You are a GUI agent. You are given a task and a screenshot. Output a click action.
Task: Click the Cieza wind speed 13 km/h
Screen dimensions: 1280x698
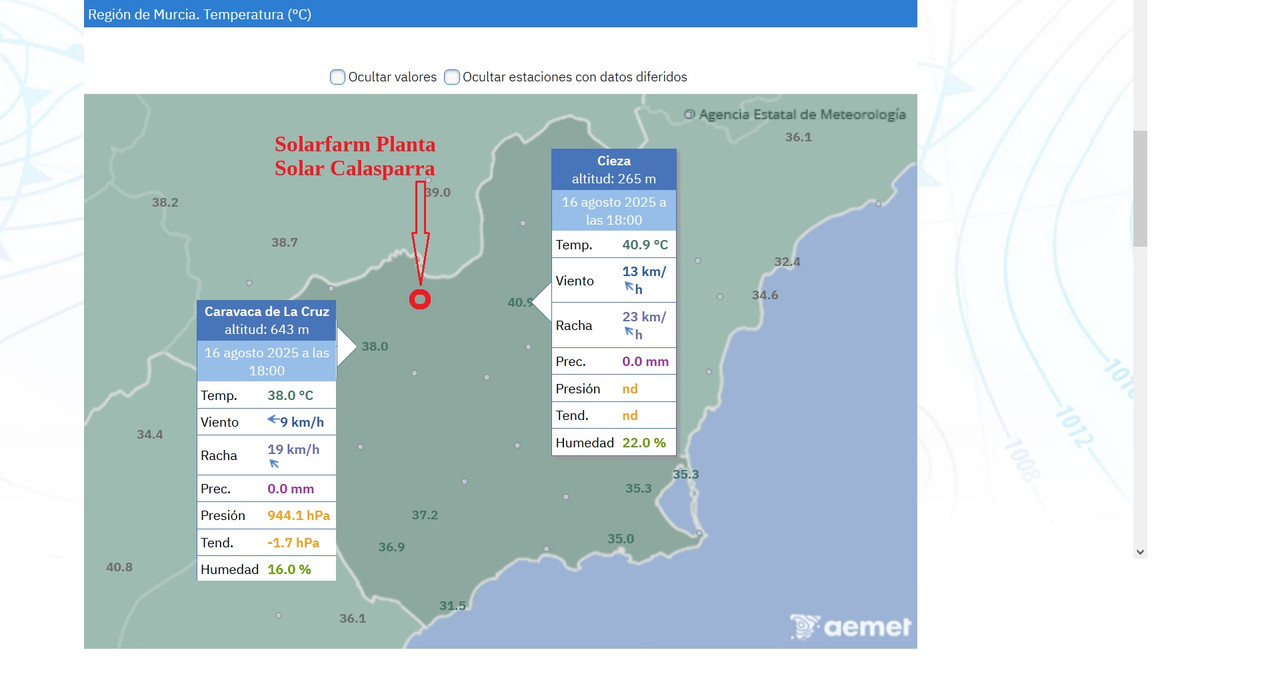pos(644,280)
